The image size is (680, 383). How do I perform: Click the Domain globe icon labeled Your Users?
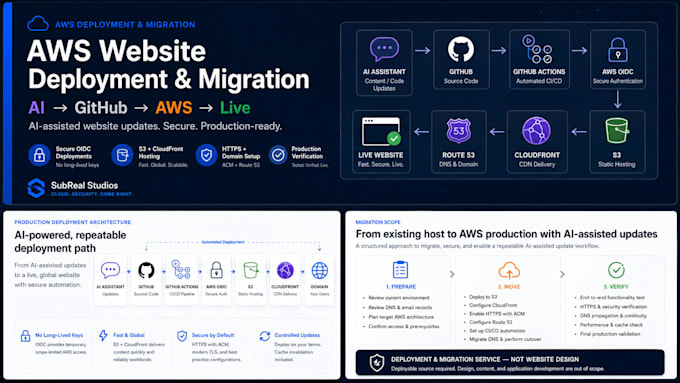tap(320, 270)
